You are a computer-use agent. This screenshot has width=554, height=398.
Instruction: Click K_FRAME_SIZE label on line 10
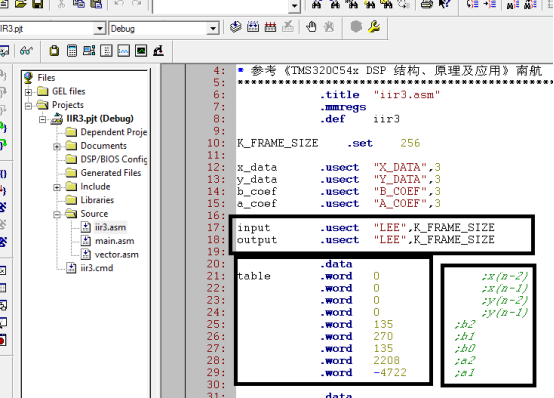click(278, 143)
